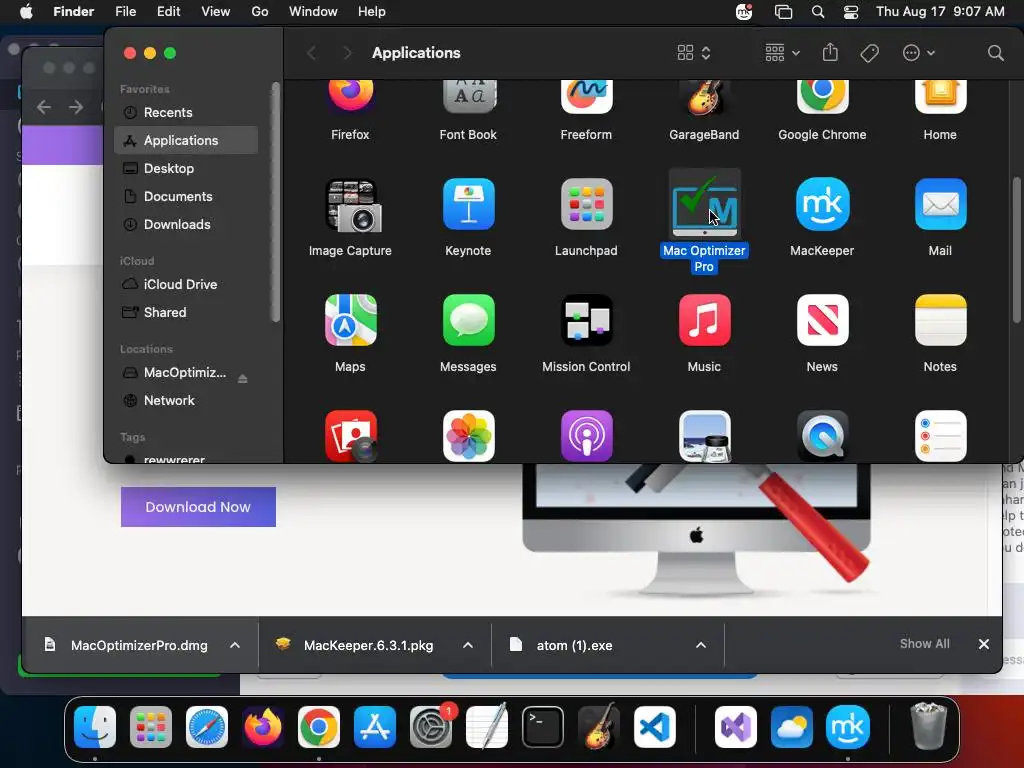This screenshot has width=1024, height=768.
Task: Open the View menu
Action: [216, 12]
